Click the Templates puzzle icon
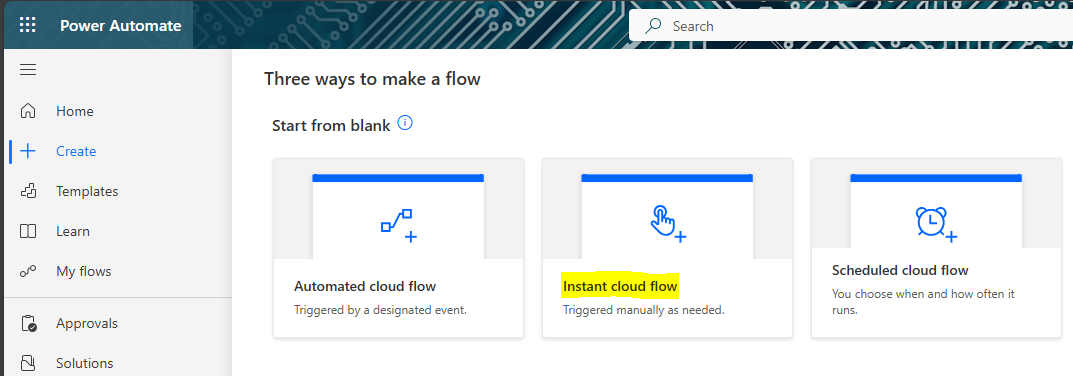This screenshot has height=376, width=1073. pyautogui.click(x=28, y=191)
